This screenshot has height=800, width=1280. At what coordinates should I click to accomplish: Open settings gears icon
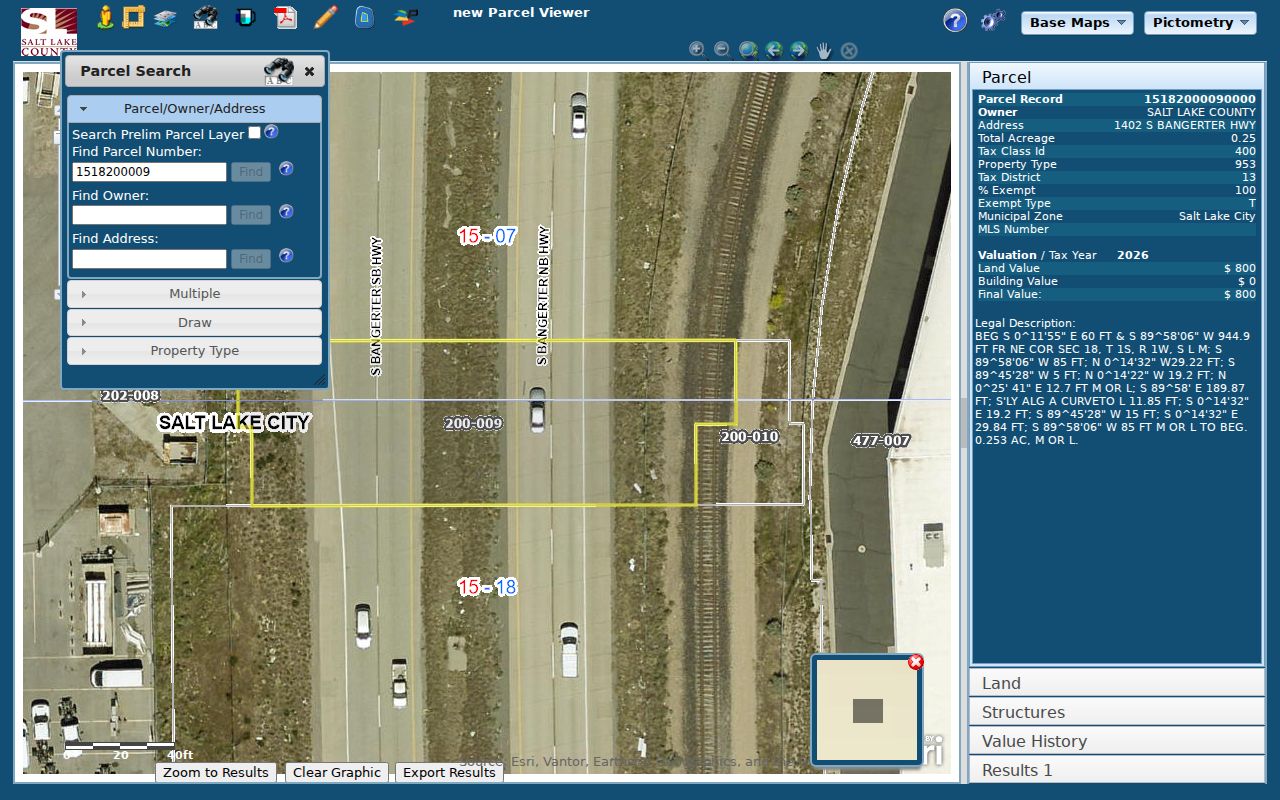click(x=991, y=20)
